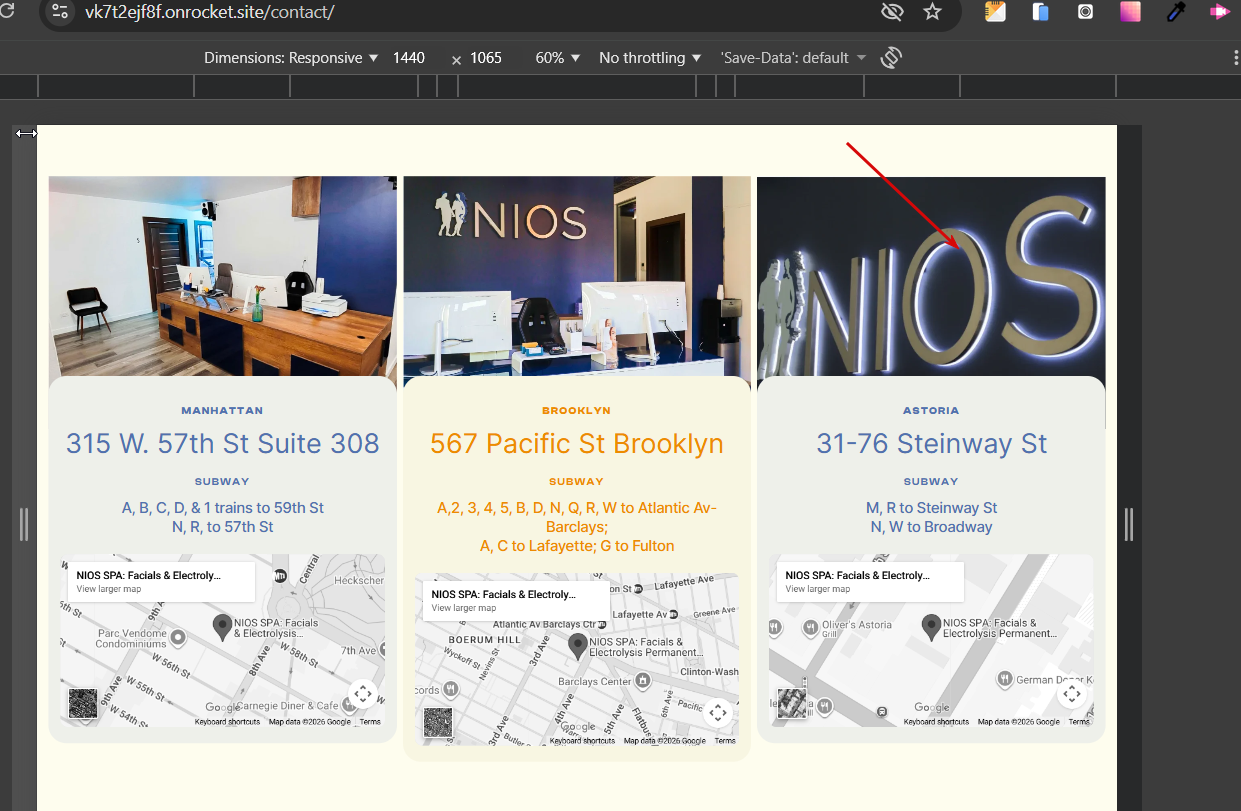Screen dimensions: 1241x811
Task: Click the viewport width field showing 1440
Action: [x=409, y=58]
